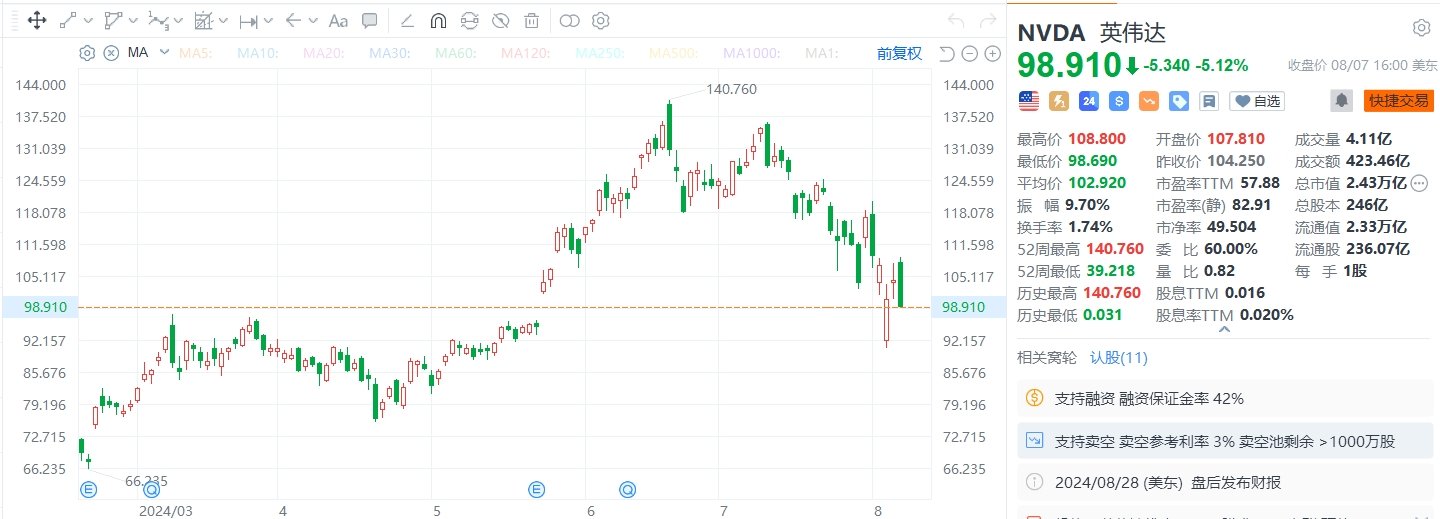This screenshot has height=519, width=1440.
Task: Click the blue price tag icon
Action: 1179,100
